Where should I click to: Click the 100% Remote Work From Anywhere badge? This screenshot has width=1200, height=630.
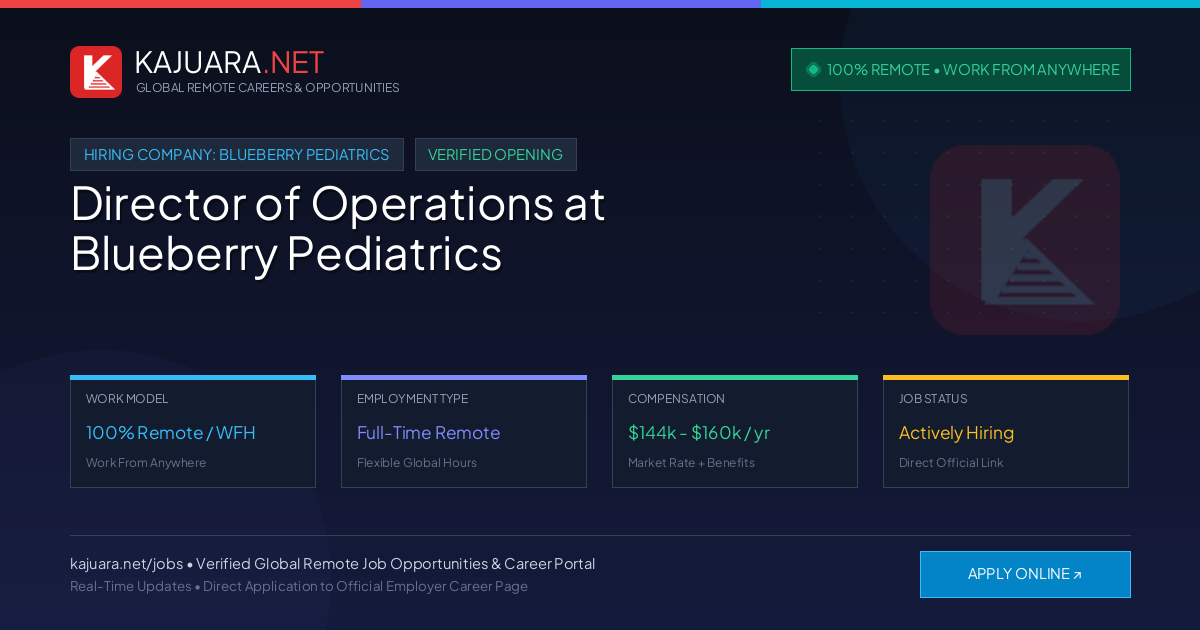coord(961,70)
